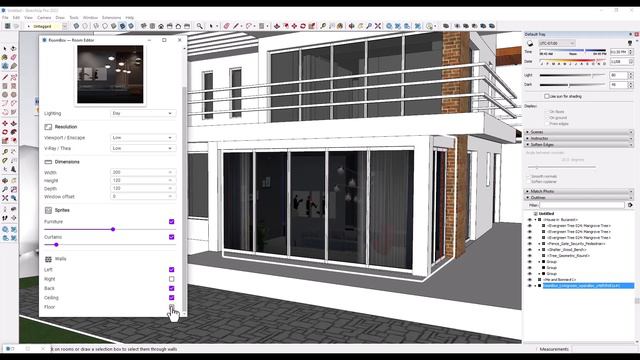
Task: Uncheck the Back wall checkbox
Action: coord(171,289)
